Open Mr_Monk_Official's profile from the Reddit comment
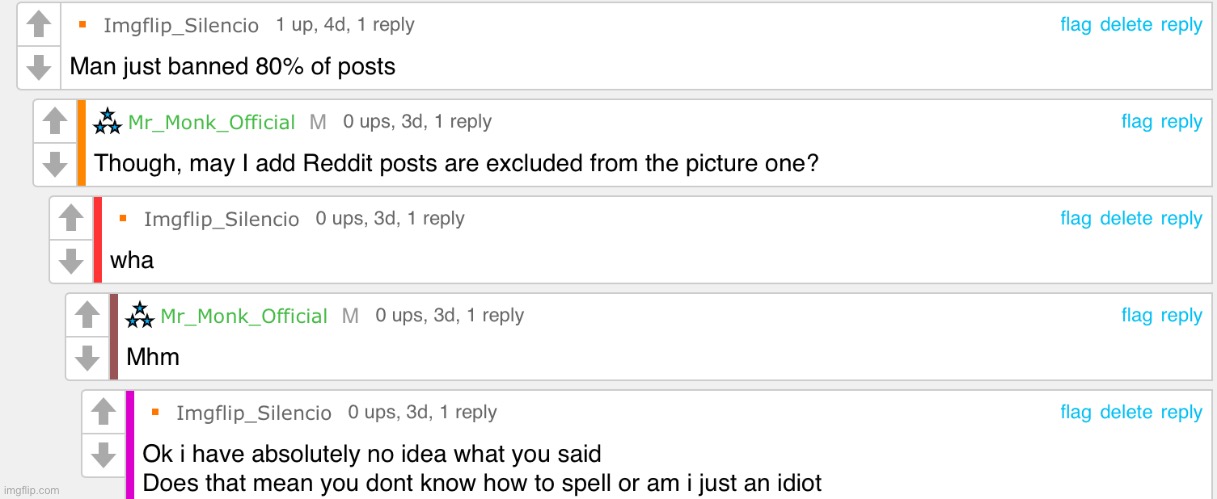Screen dimensions: 1217x499 pyautogui.click(x=211, y=123)
